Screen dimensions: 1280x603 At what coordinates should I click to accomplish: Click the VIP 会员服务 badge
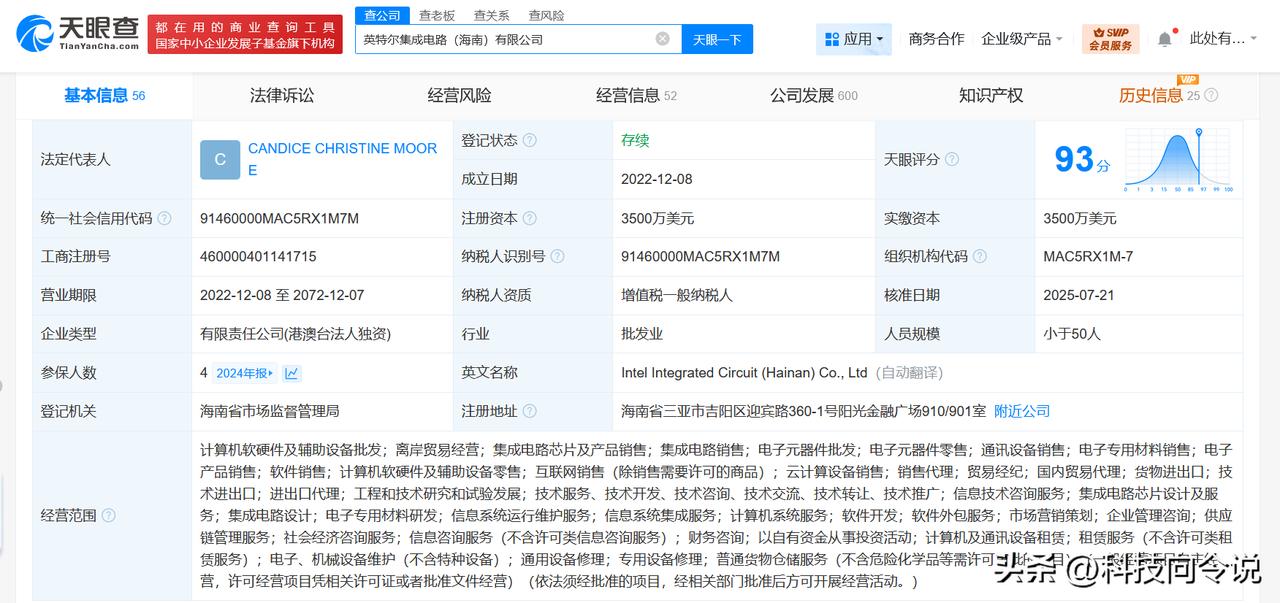point(1110,39)
